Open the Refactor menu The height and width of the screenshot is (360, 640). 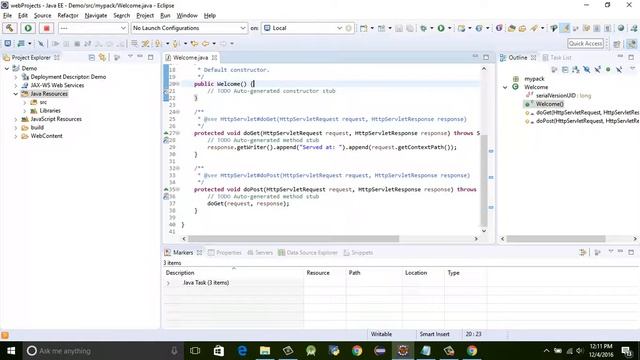tap(68, 16)
